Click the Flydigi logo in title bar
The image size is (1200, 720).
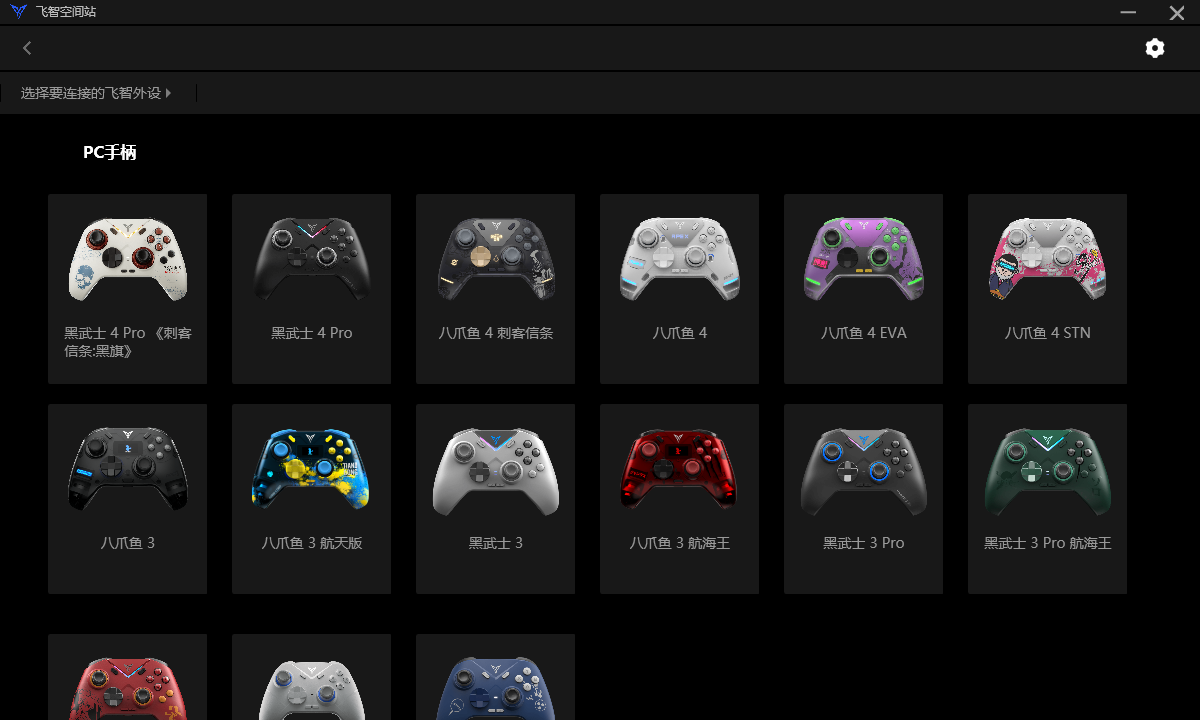(x=18, y=12)
